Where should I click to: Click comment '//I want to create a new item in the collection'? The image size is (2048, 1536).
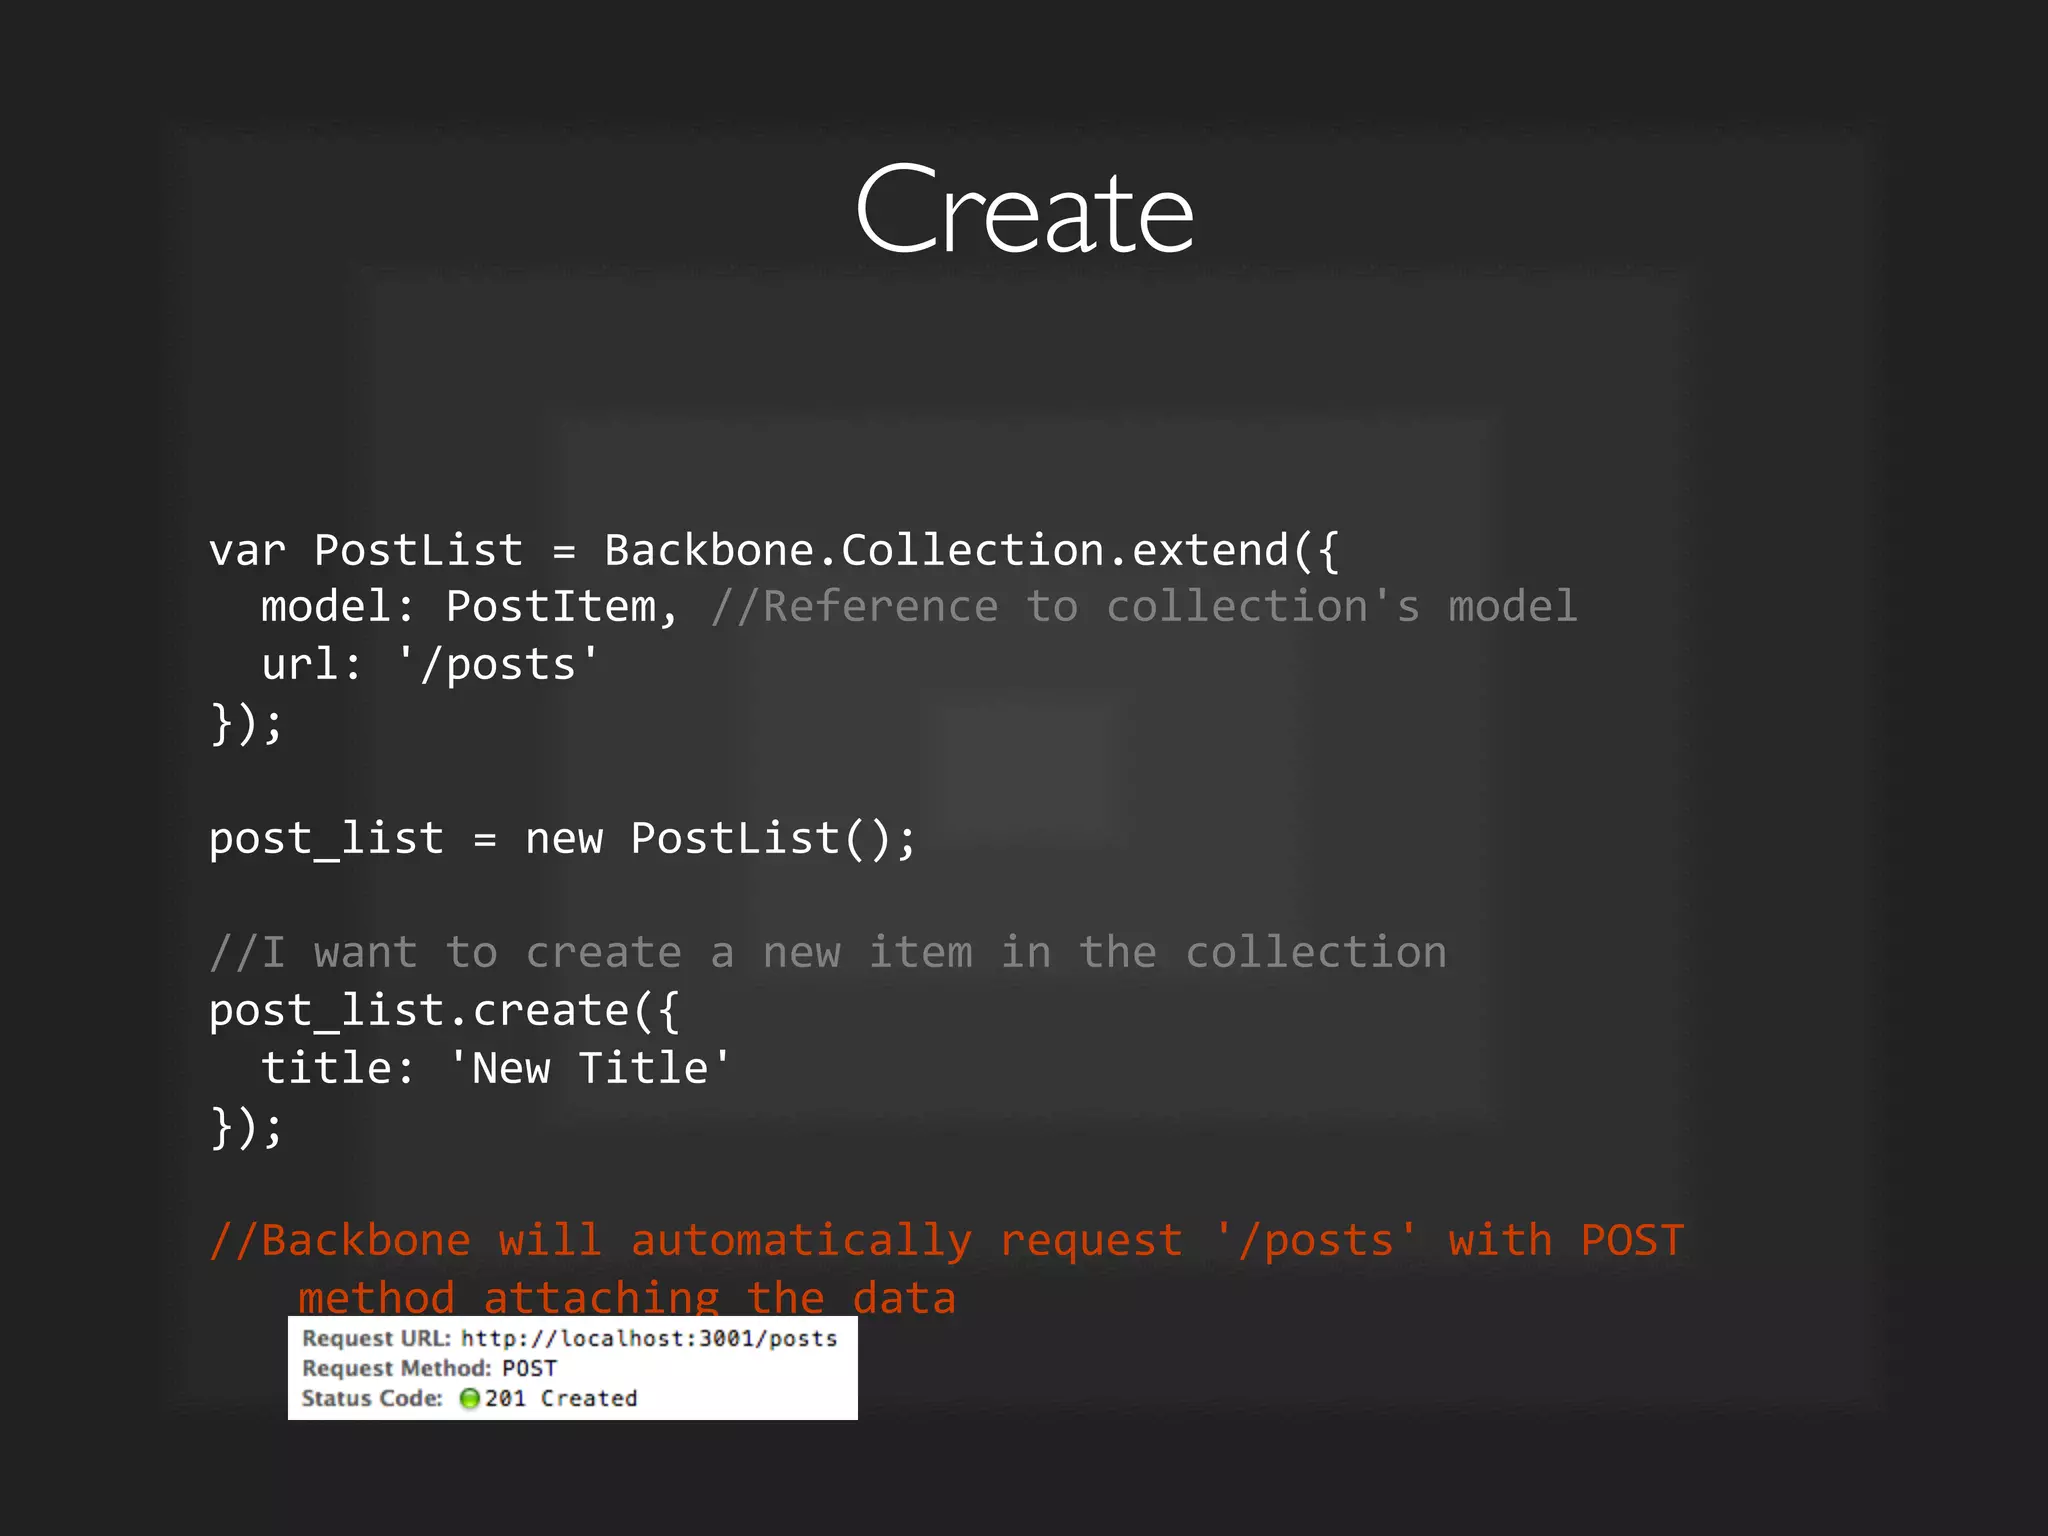(x=828, y=952)
